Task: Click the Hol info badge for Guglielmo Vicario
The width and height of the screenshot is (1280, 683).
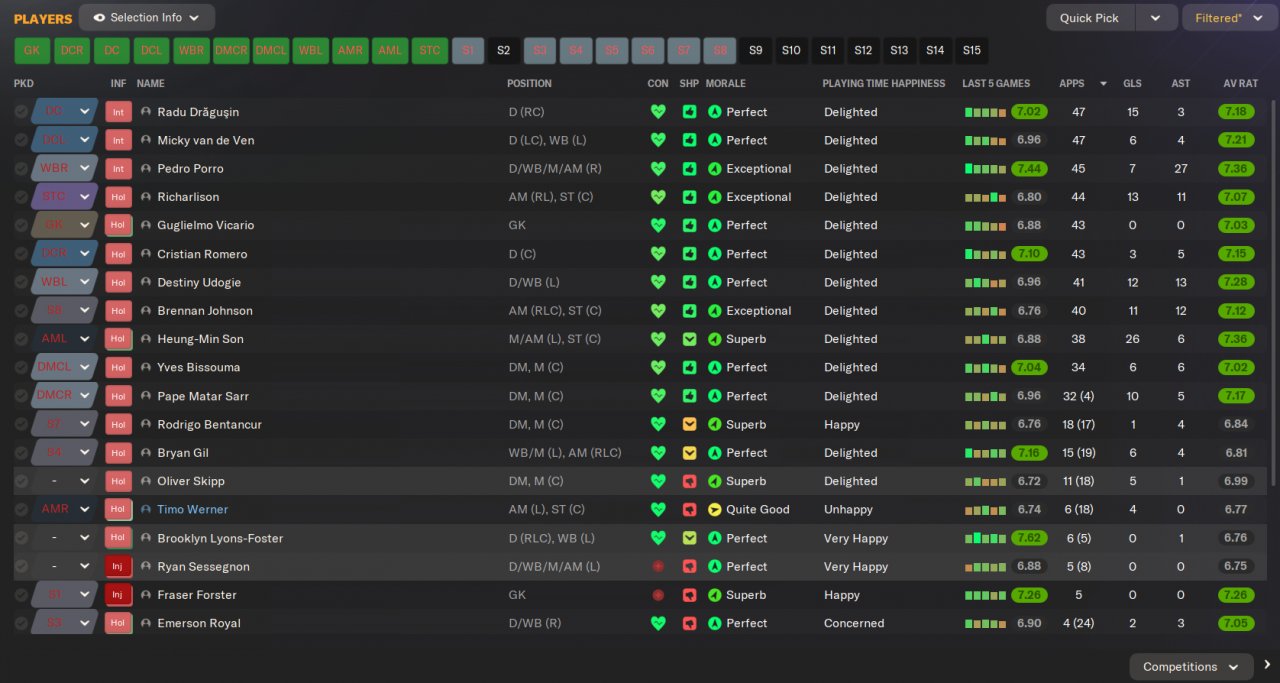Action: (118, 225)
